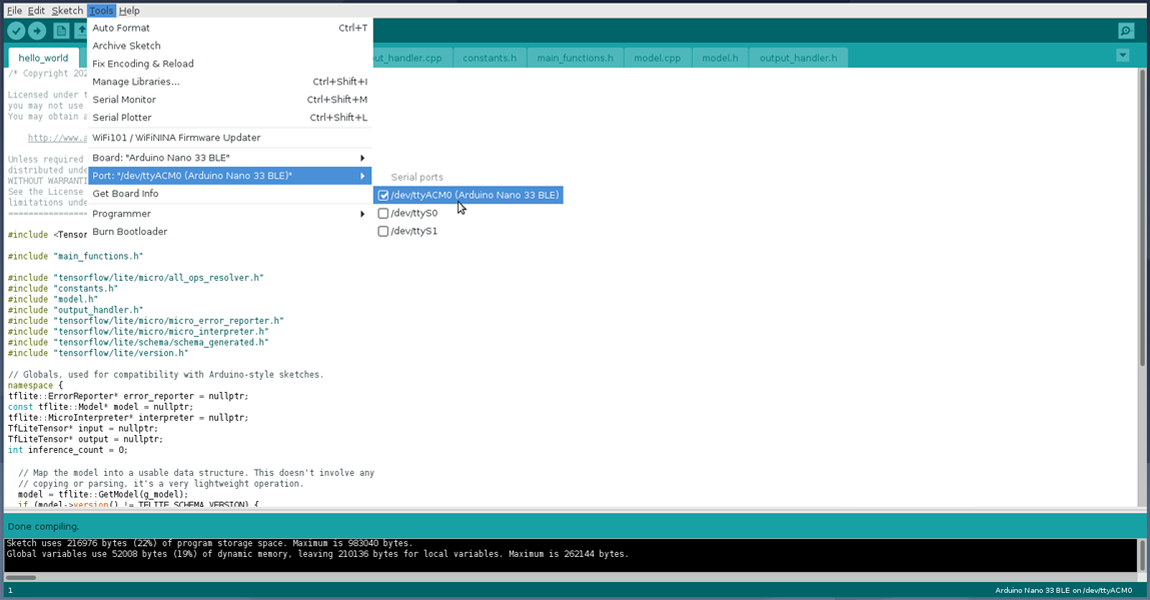Switch to the hello_world tab

pos(42,57)
